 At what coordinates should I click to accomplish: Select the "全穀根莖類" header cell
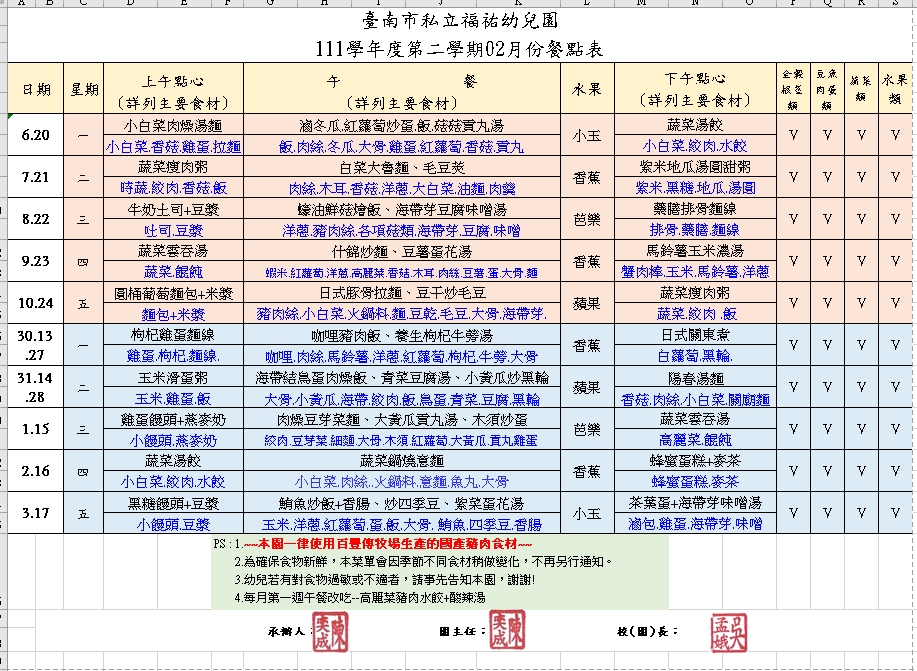coord(793,88)
